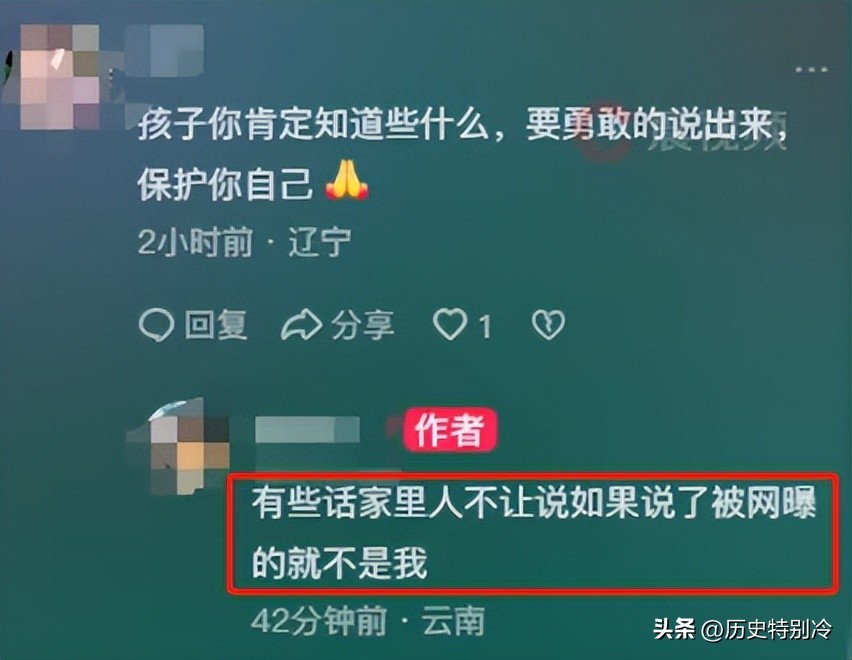Open the three-dot more options menu
This screenshot has width=852, height=660.
(812, 70)
